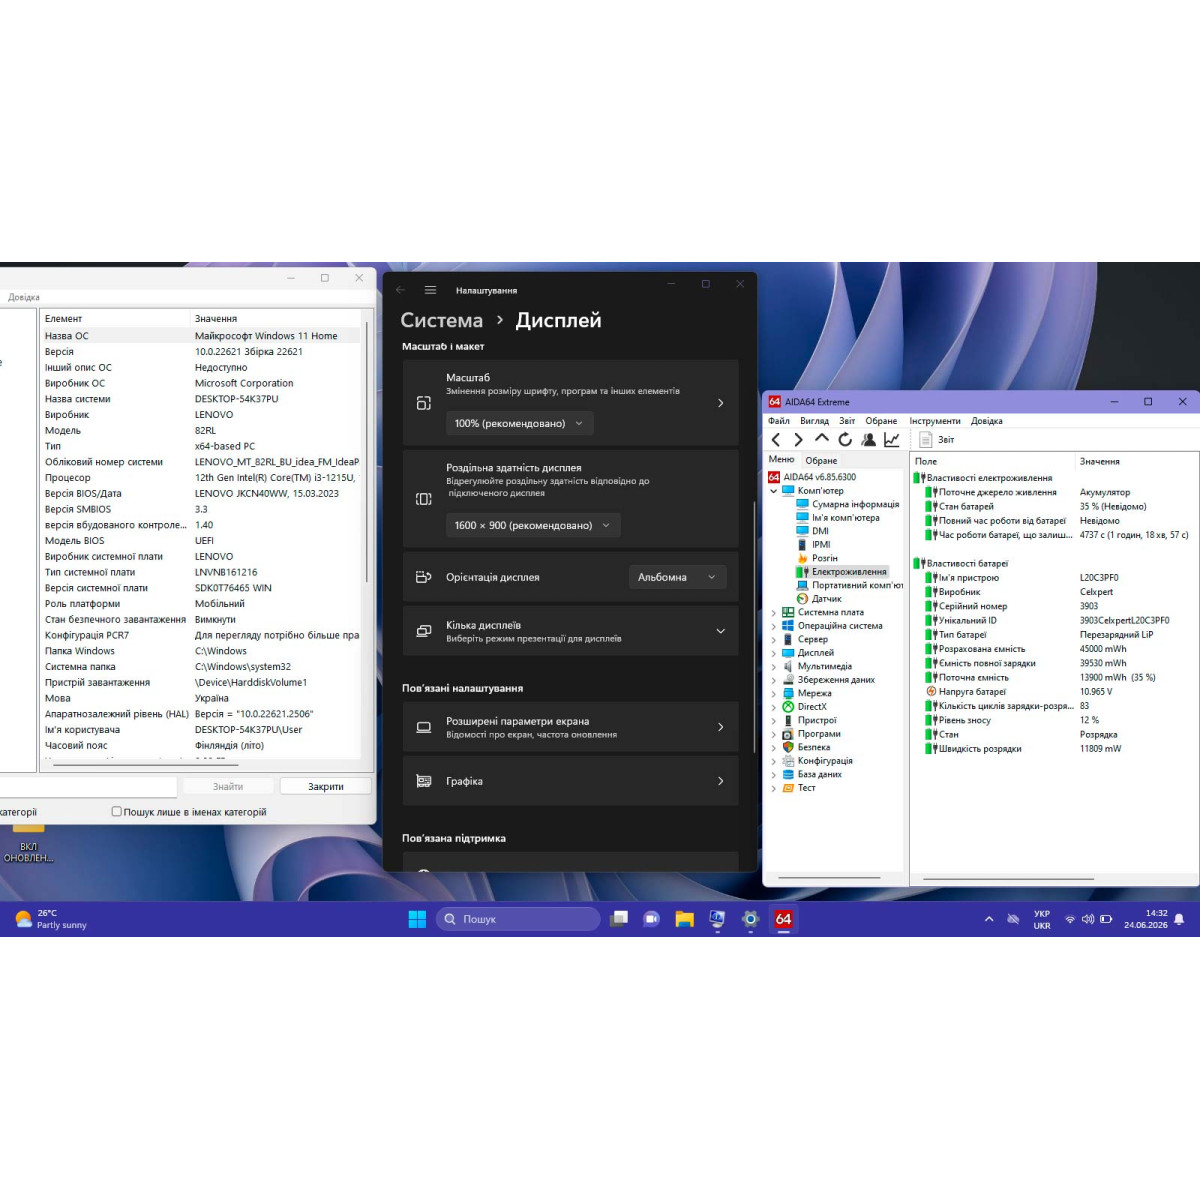Open Task View on taskbar
This screenshot has width=1200, height=1200.
click(620, 919)
